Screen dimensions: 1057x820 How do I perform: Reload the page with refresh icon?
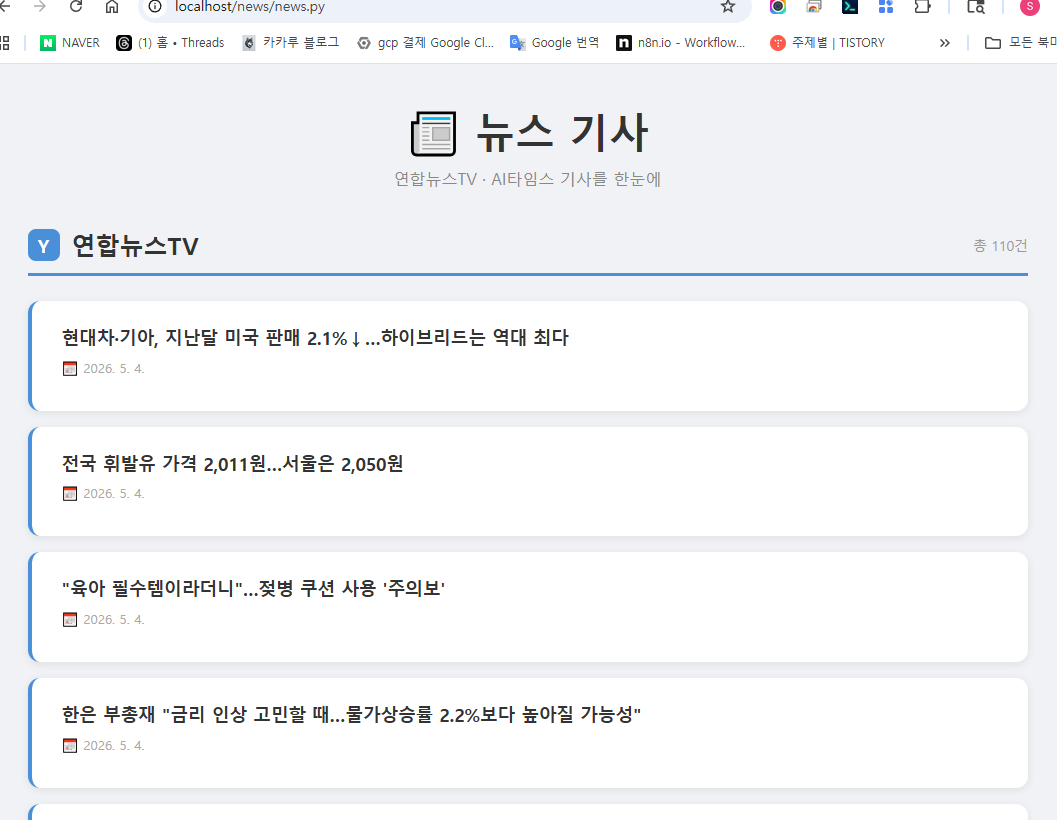point(76,7)
